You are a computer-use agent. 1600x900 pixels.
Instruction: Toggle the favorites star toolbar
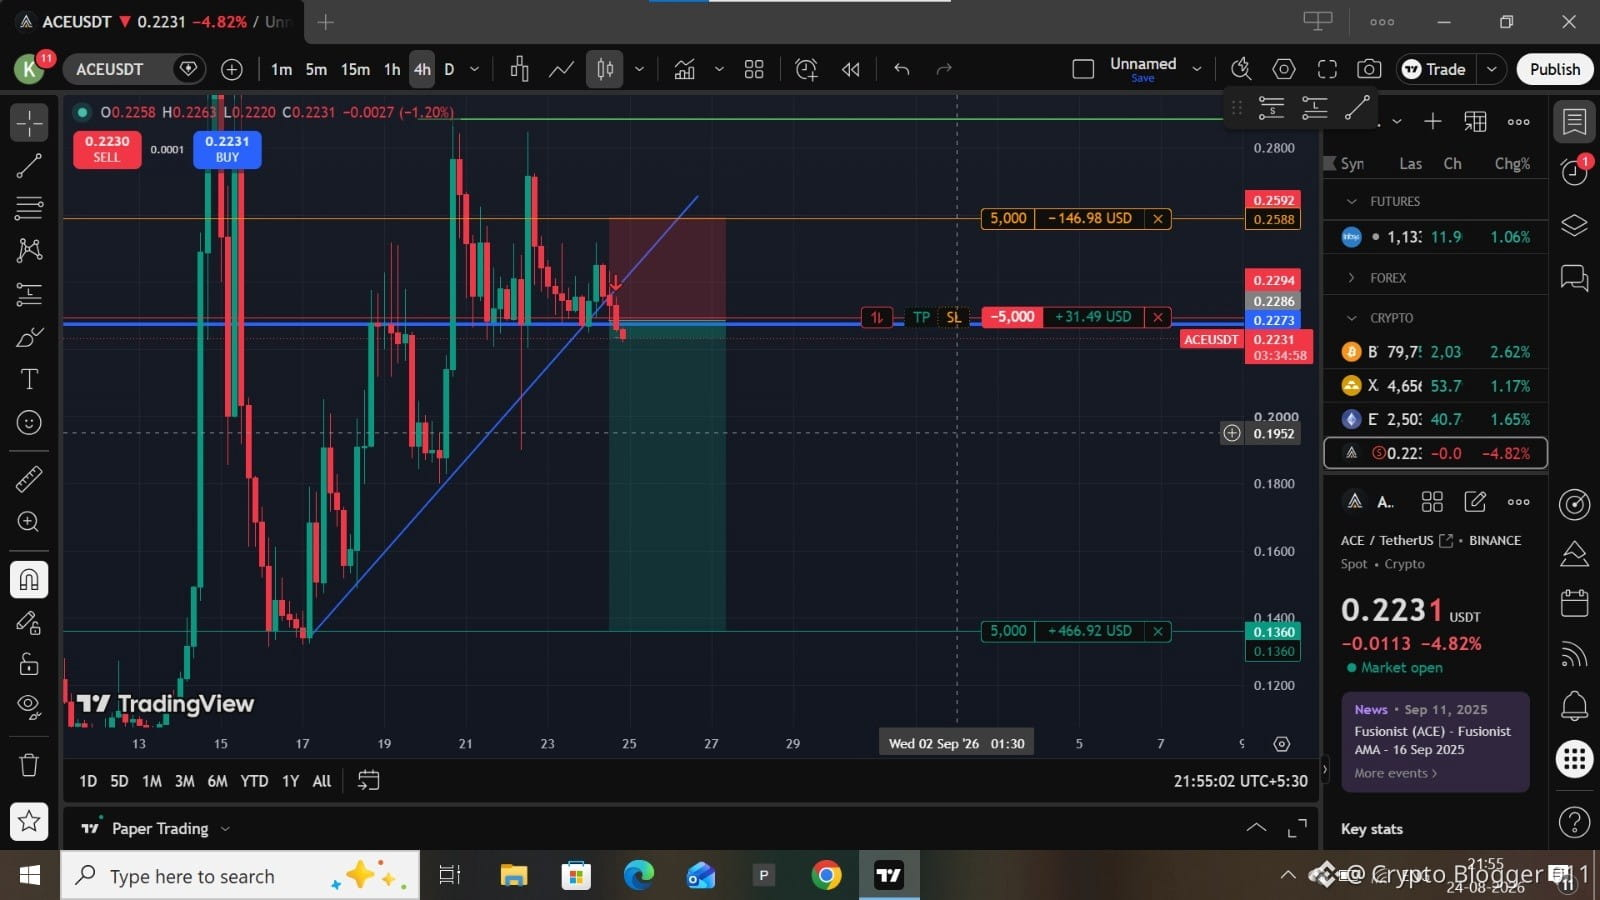[29, 822]
